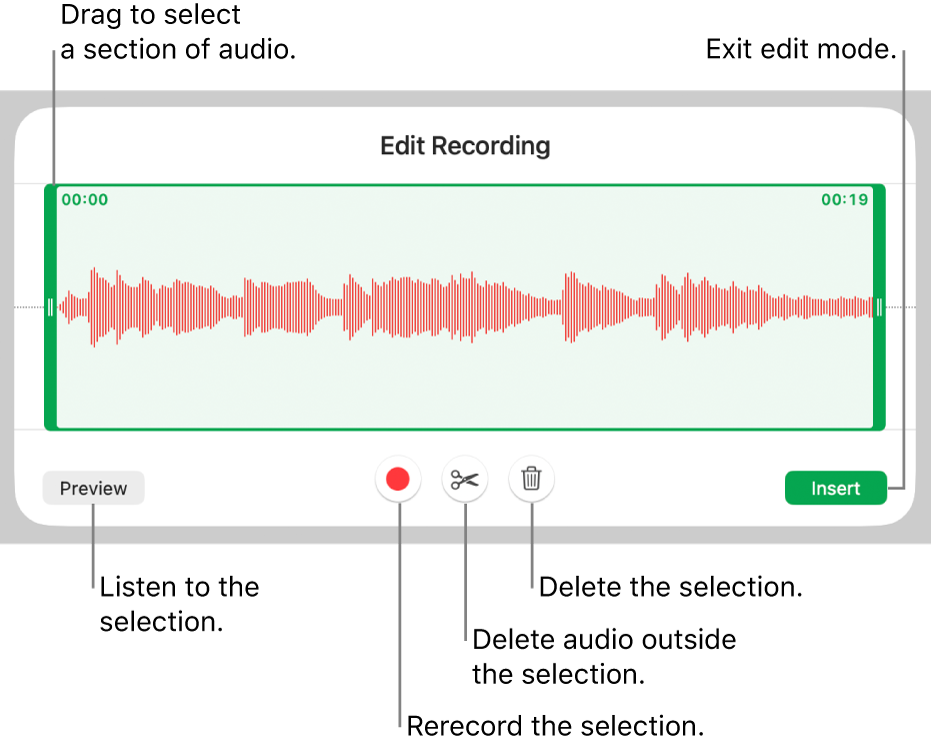Click the 00:19 duration timestamp
Viewport: 931px width, 745px height.
845,199
